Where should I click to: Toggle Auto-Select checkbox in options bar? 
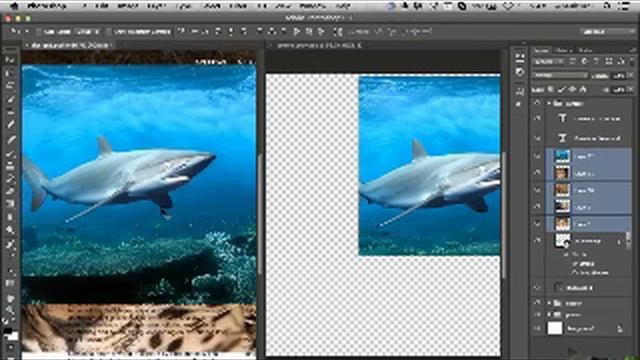[x=39, y=31]
